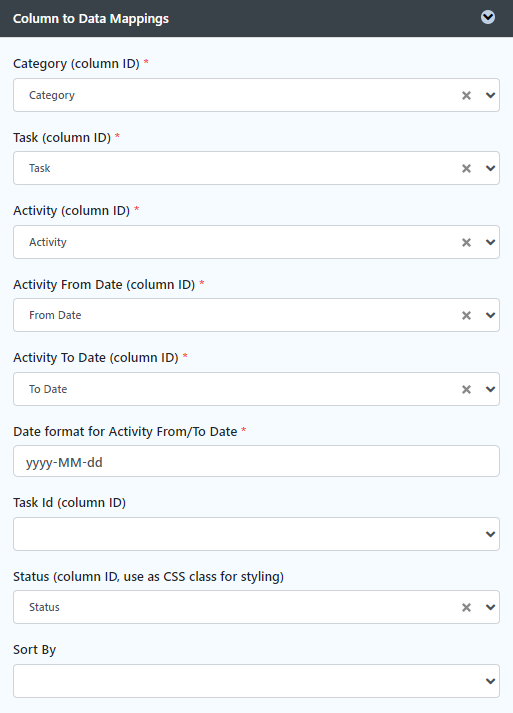Open the Activity column dropdown arrow
The height and width of the screenshot is (713, 513).
click(x=490, y=242)
